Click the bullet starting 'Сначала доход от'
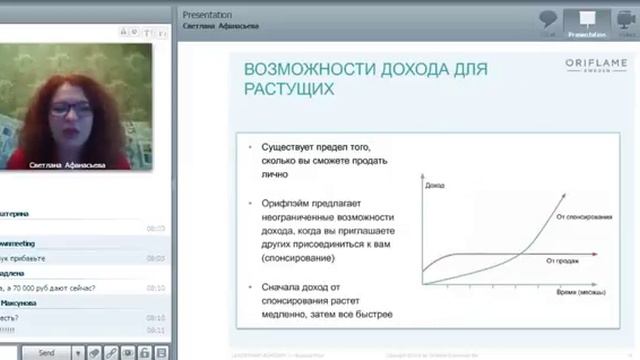 click(x=327, y=301)
